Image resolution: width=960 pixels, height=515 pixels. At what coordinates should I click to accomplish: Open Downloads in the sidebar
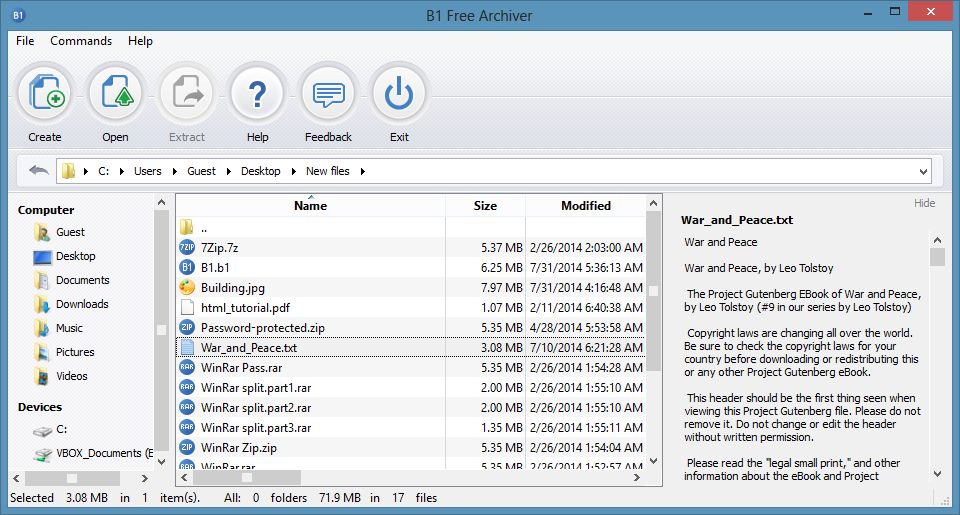click(82, 304)
